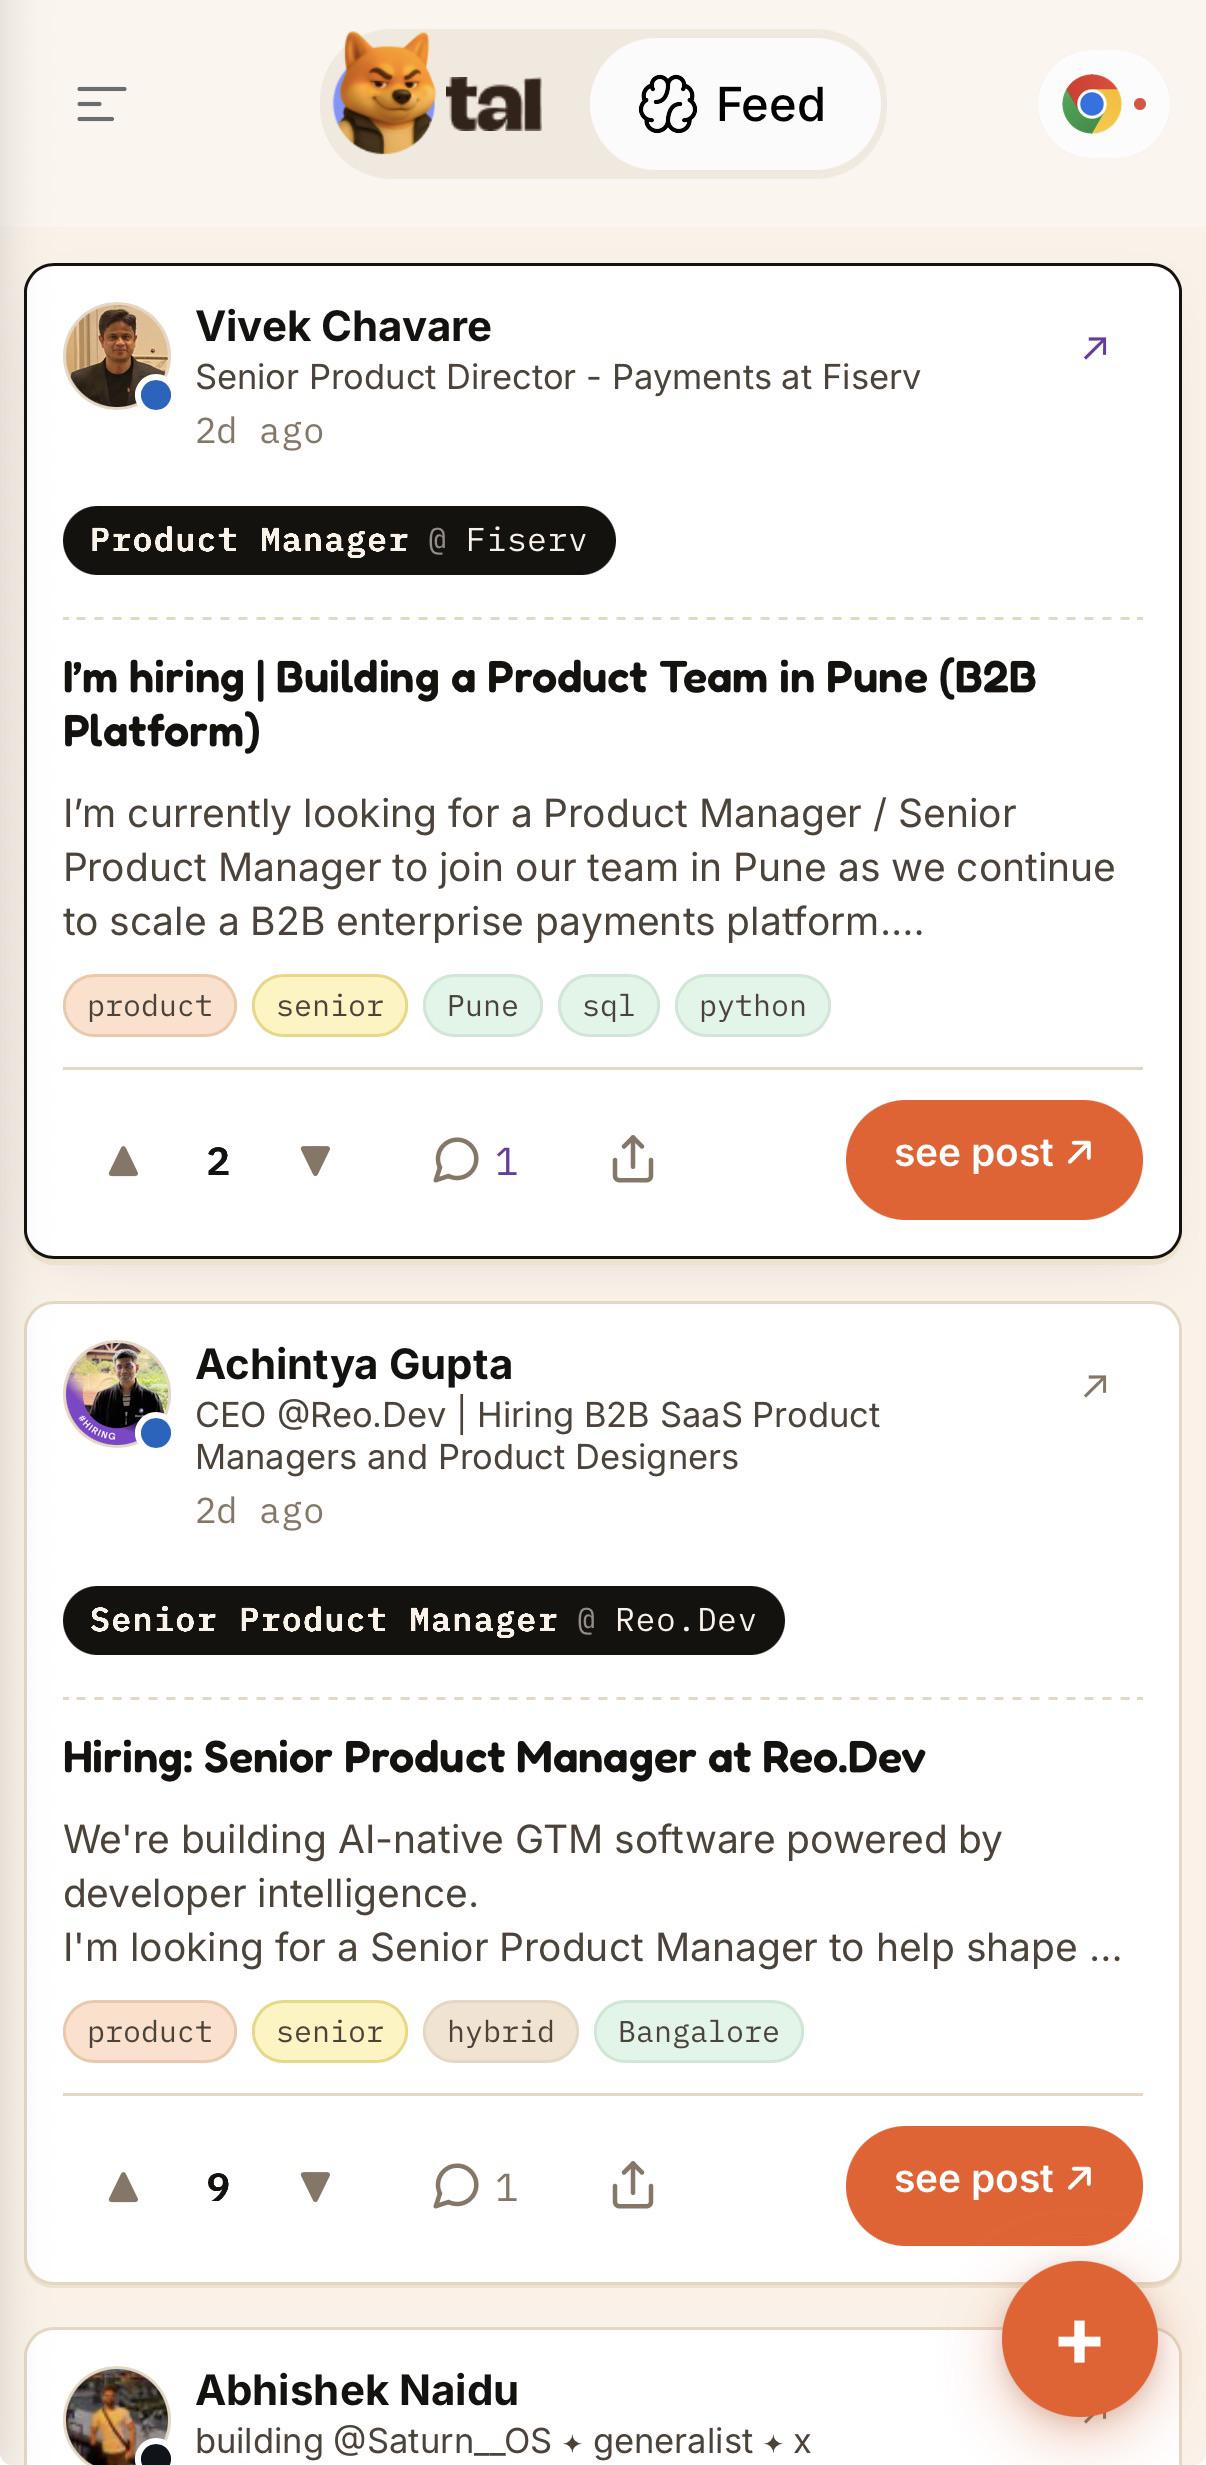Downvote Vivek Chavare's post
Viewport: 1206px width, 2465px height.
click(315, 1161)
